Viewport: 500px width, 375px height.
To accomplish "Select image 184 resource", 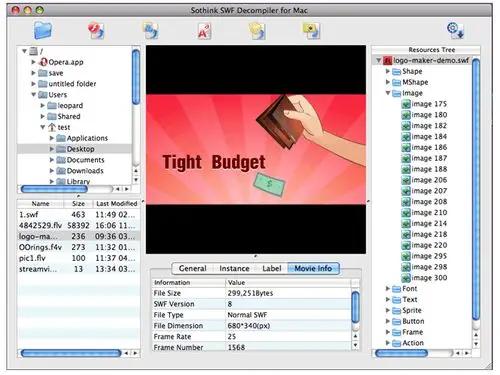I will click(424, 137).
